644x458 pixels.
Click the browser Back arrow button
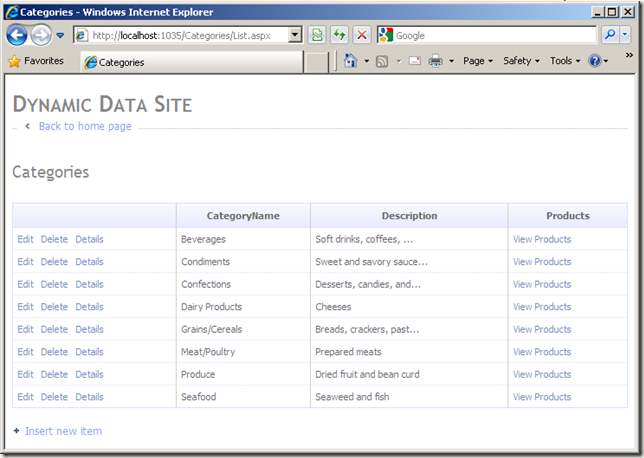pos(17,35)
